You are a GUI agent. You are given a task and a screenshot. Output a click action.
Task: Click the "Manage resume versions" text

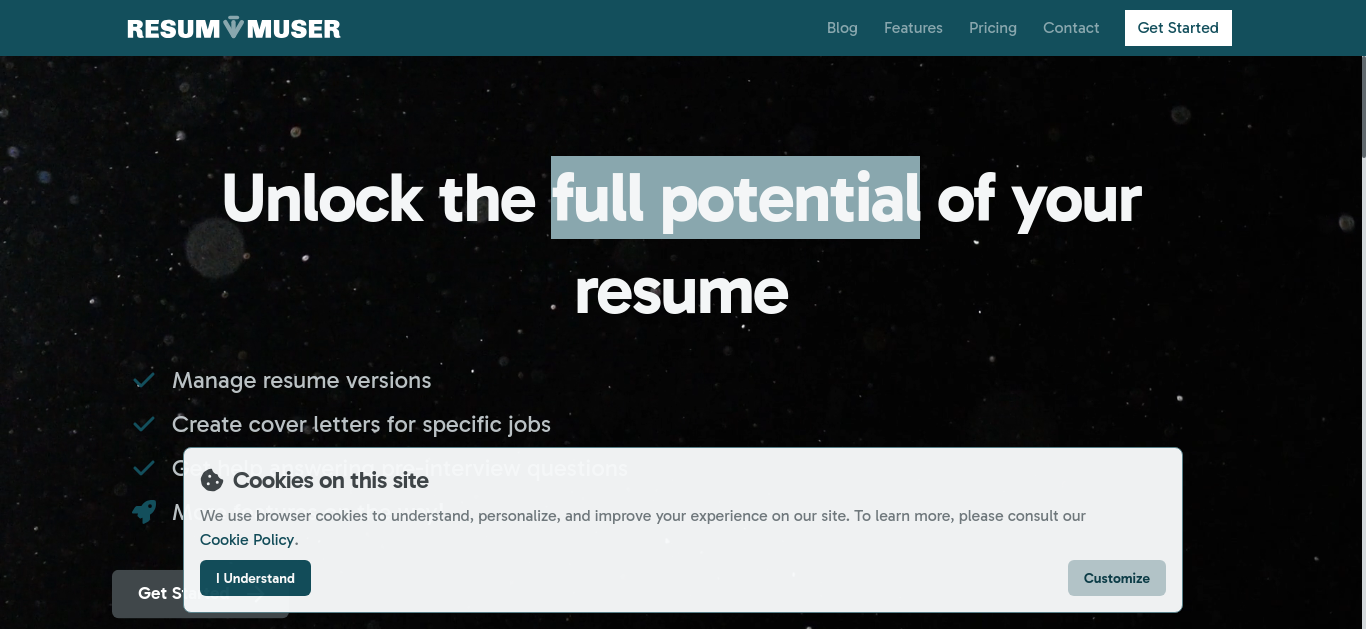pyautogui.click(x=302, y=380)
